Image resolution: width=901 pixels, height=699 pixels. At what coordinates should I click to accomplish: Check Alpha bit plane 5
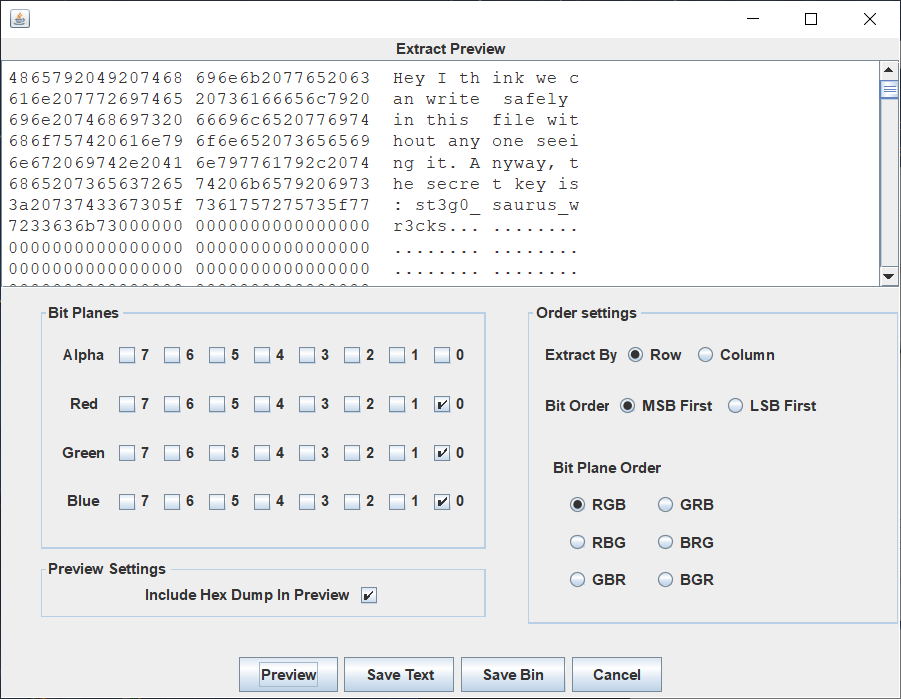click(217, 355)
